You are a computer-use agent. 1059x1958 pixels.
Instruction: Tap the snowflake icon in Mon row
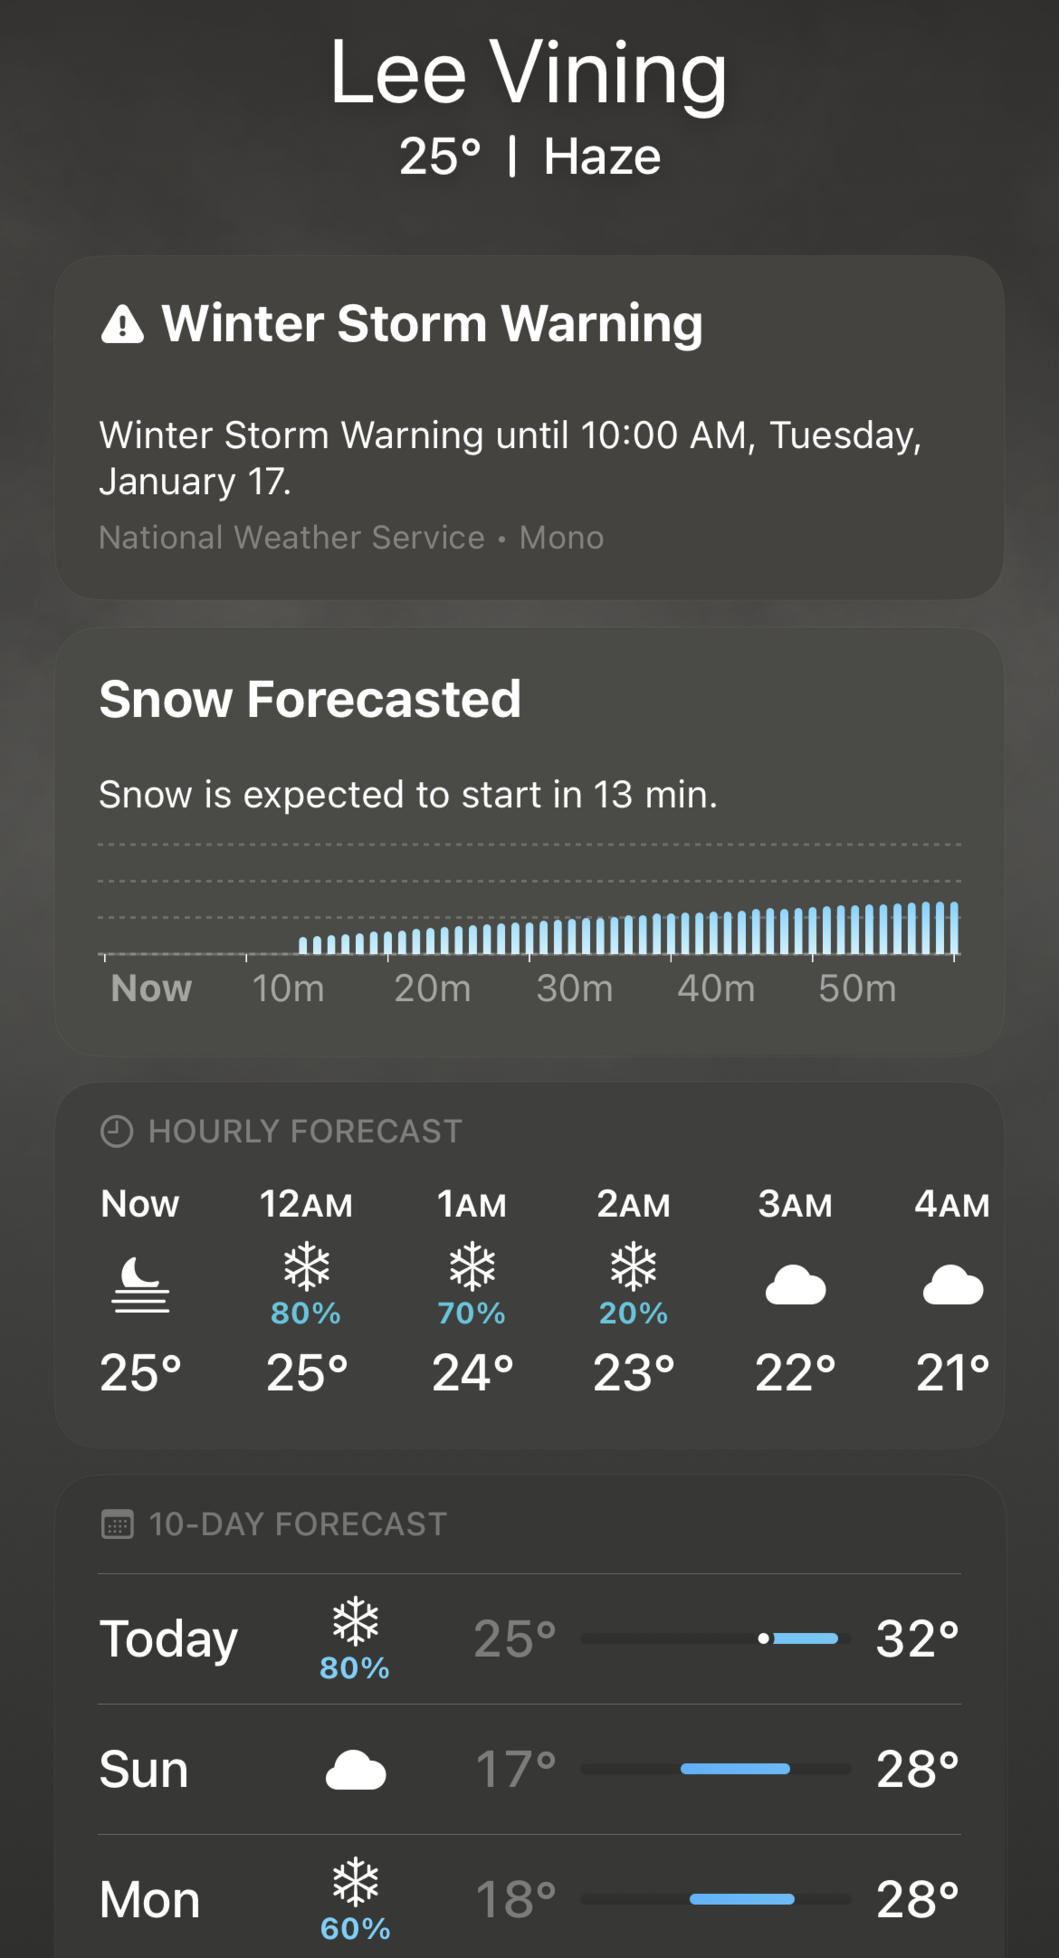pos(356,1881)
